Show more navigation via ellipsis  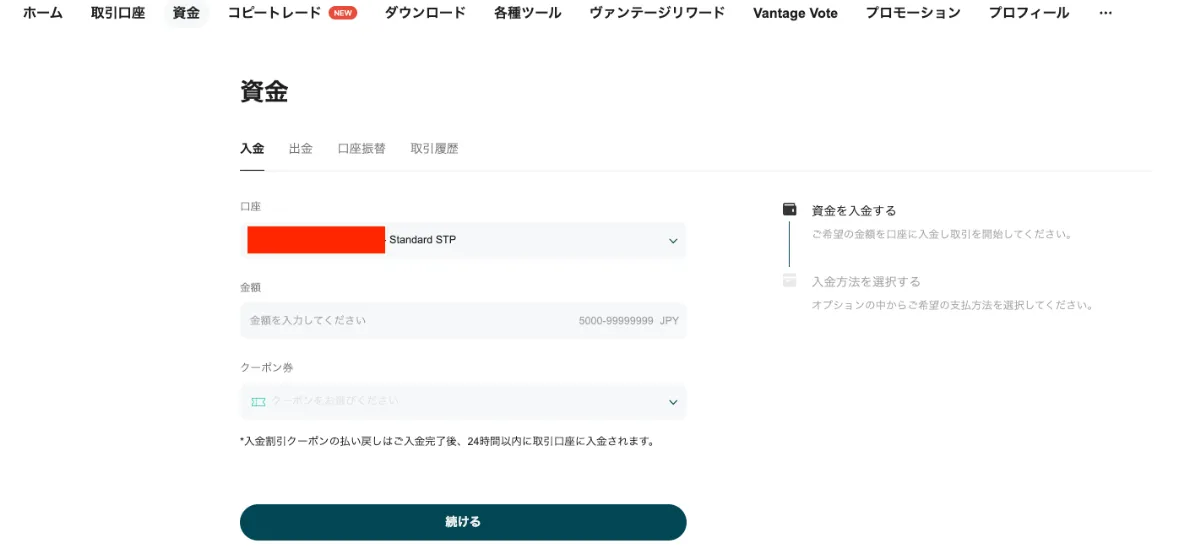point(1105,13)
